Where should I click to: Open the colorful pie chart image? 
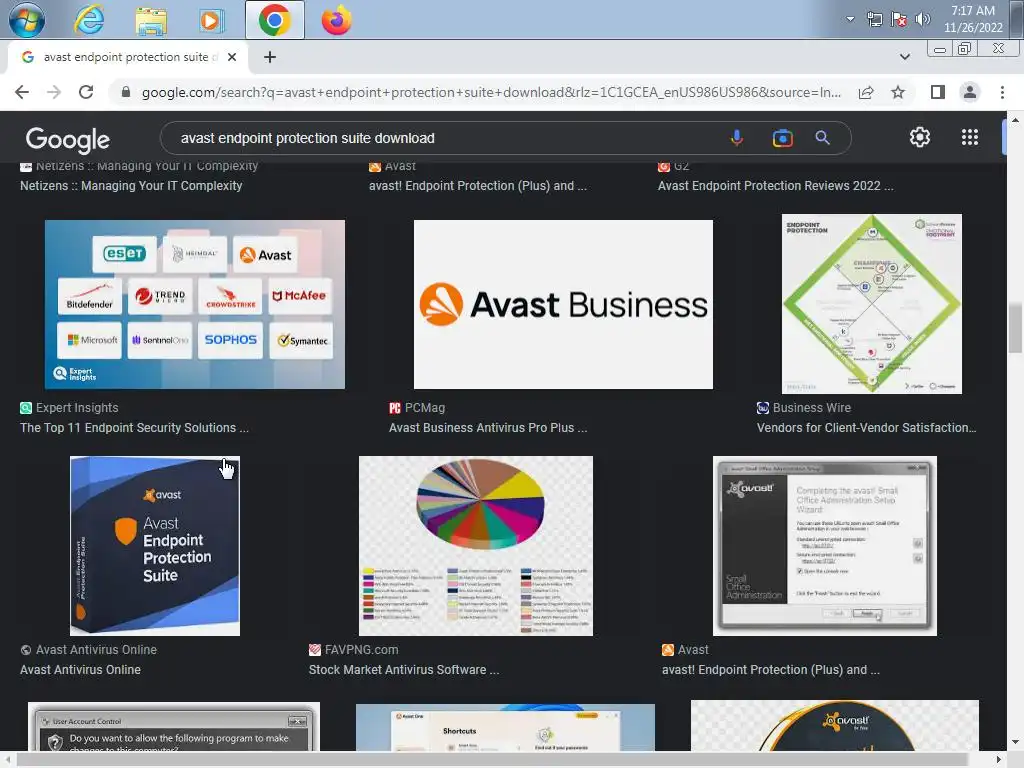pos(476,546)
